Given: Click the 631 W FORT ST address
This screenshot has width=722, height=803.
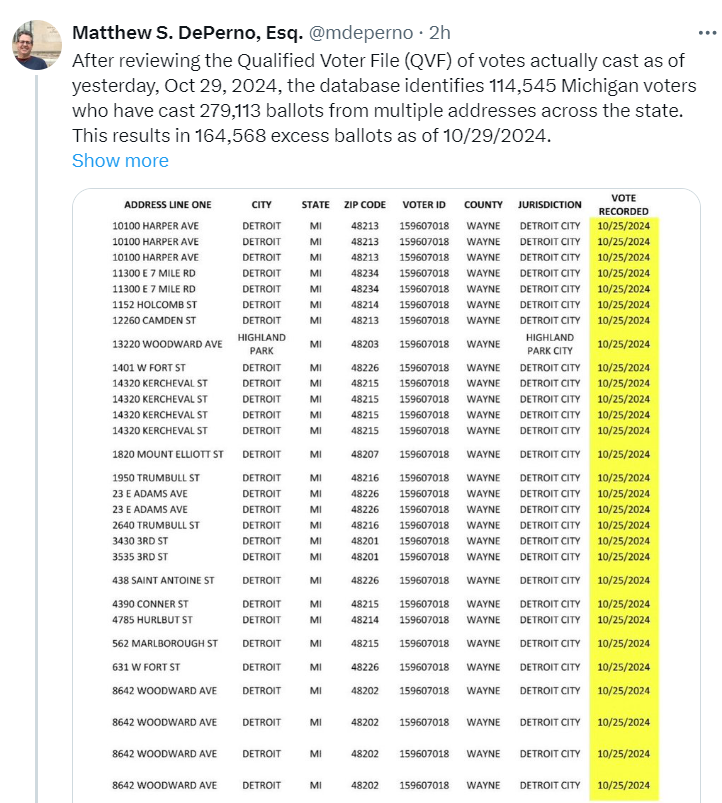Looking at the screenshot, I should click(x=146, y=667).
